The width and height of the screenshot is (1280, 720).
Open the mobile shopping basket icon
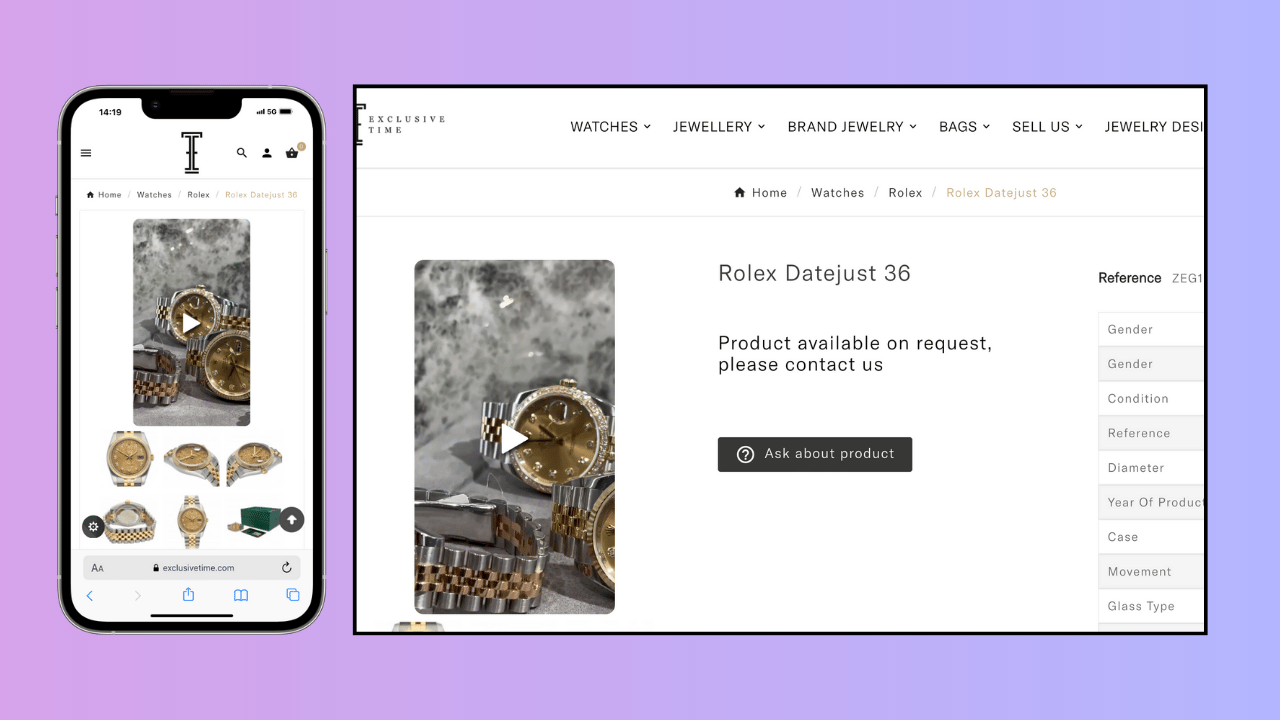pos(292,153)
